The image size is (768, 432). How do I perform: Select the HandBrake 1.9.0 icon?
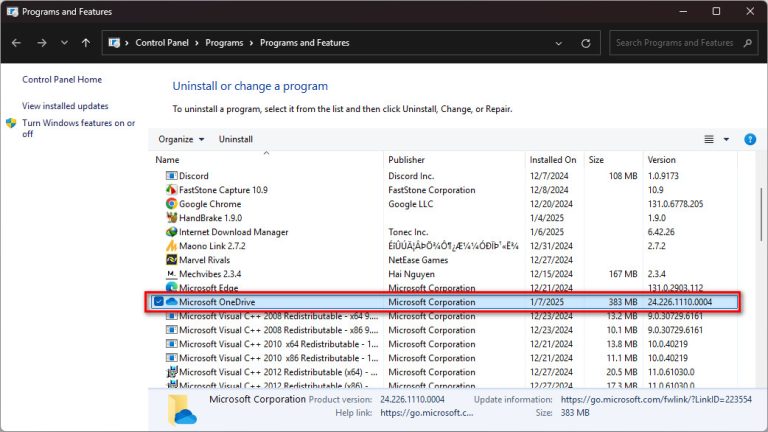(171, 217)
